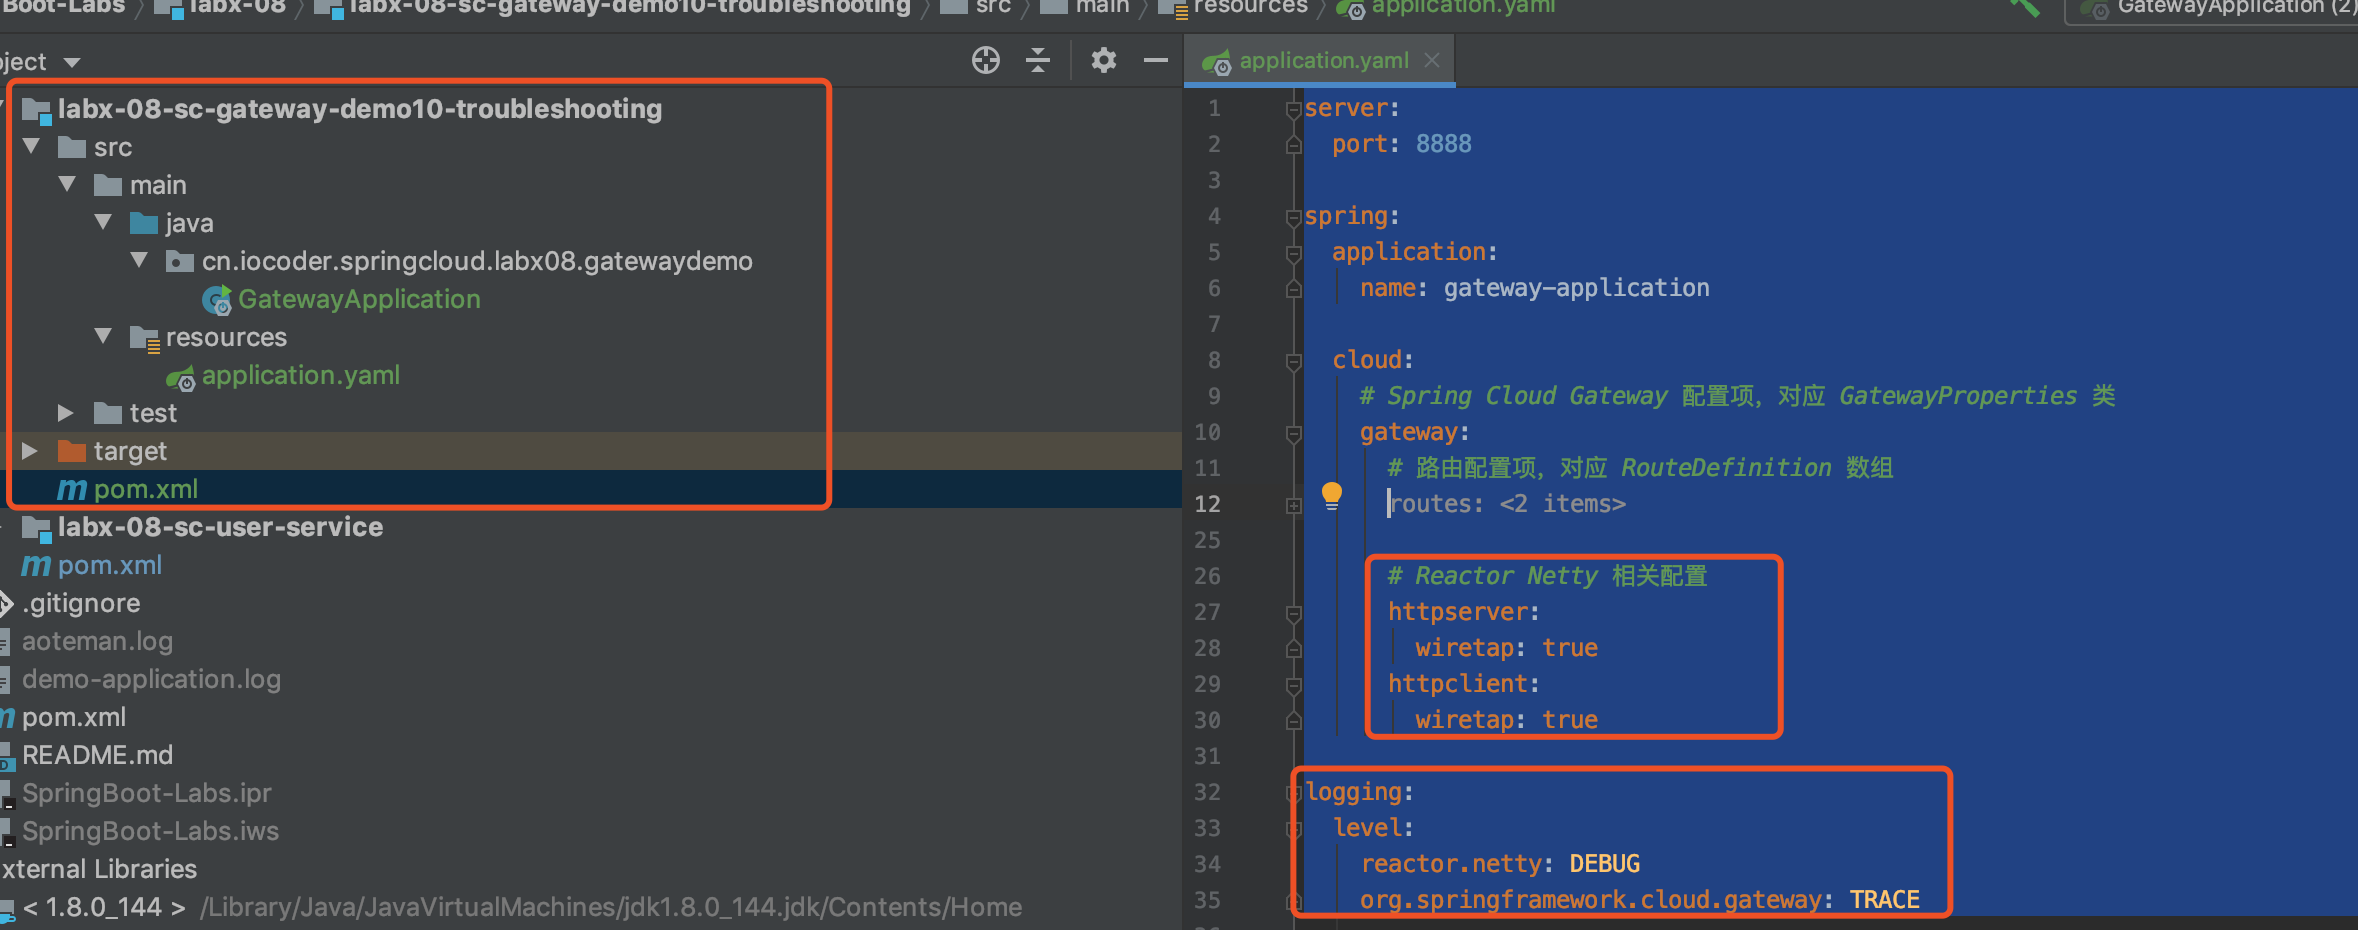Select the aoteman.log file
The width and height of the screenshot is (2358, 930).
(x=97, y=641)
